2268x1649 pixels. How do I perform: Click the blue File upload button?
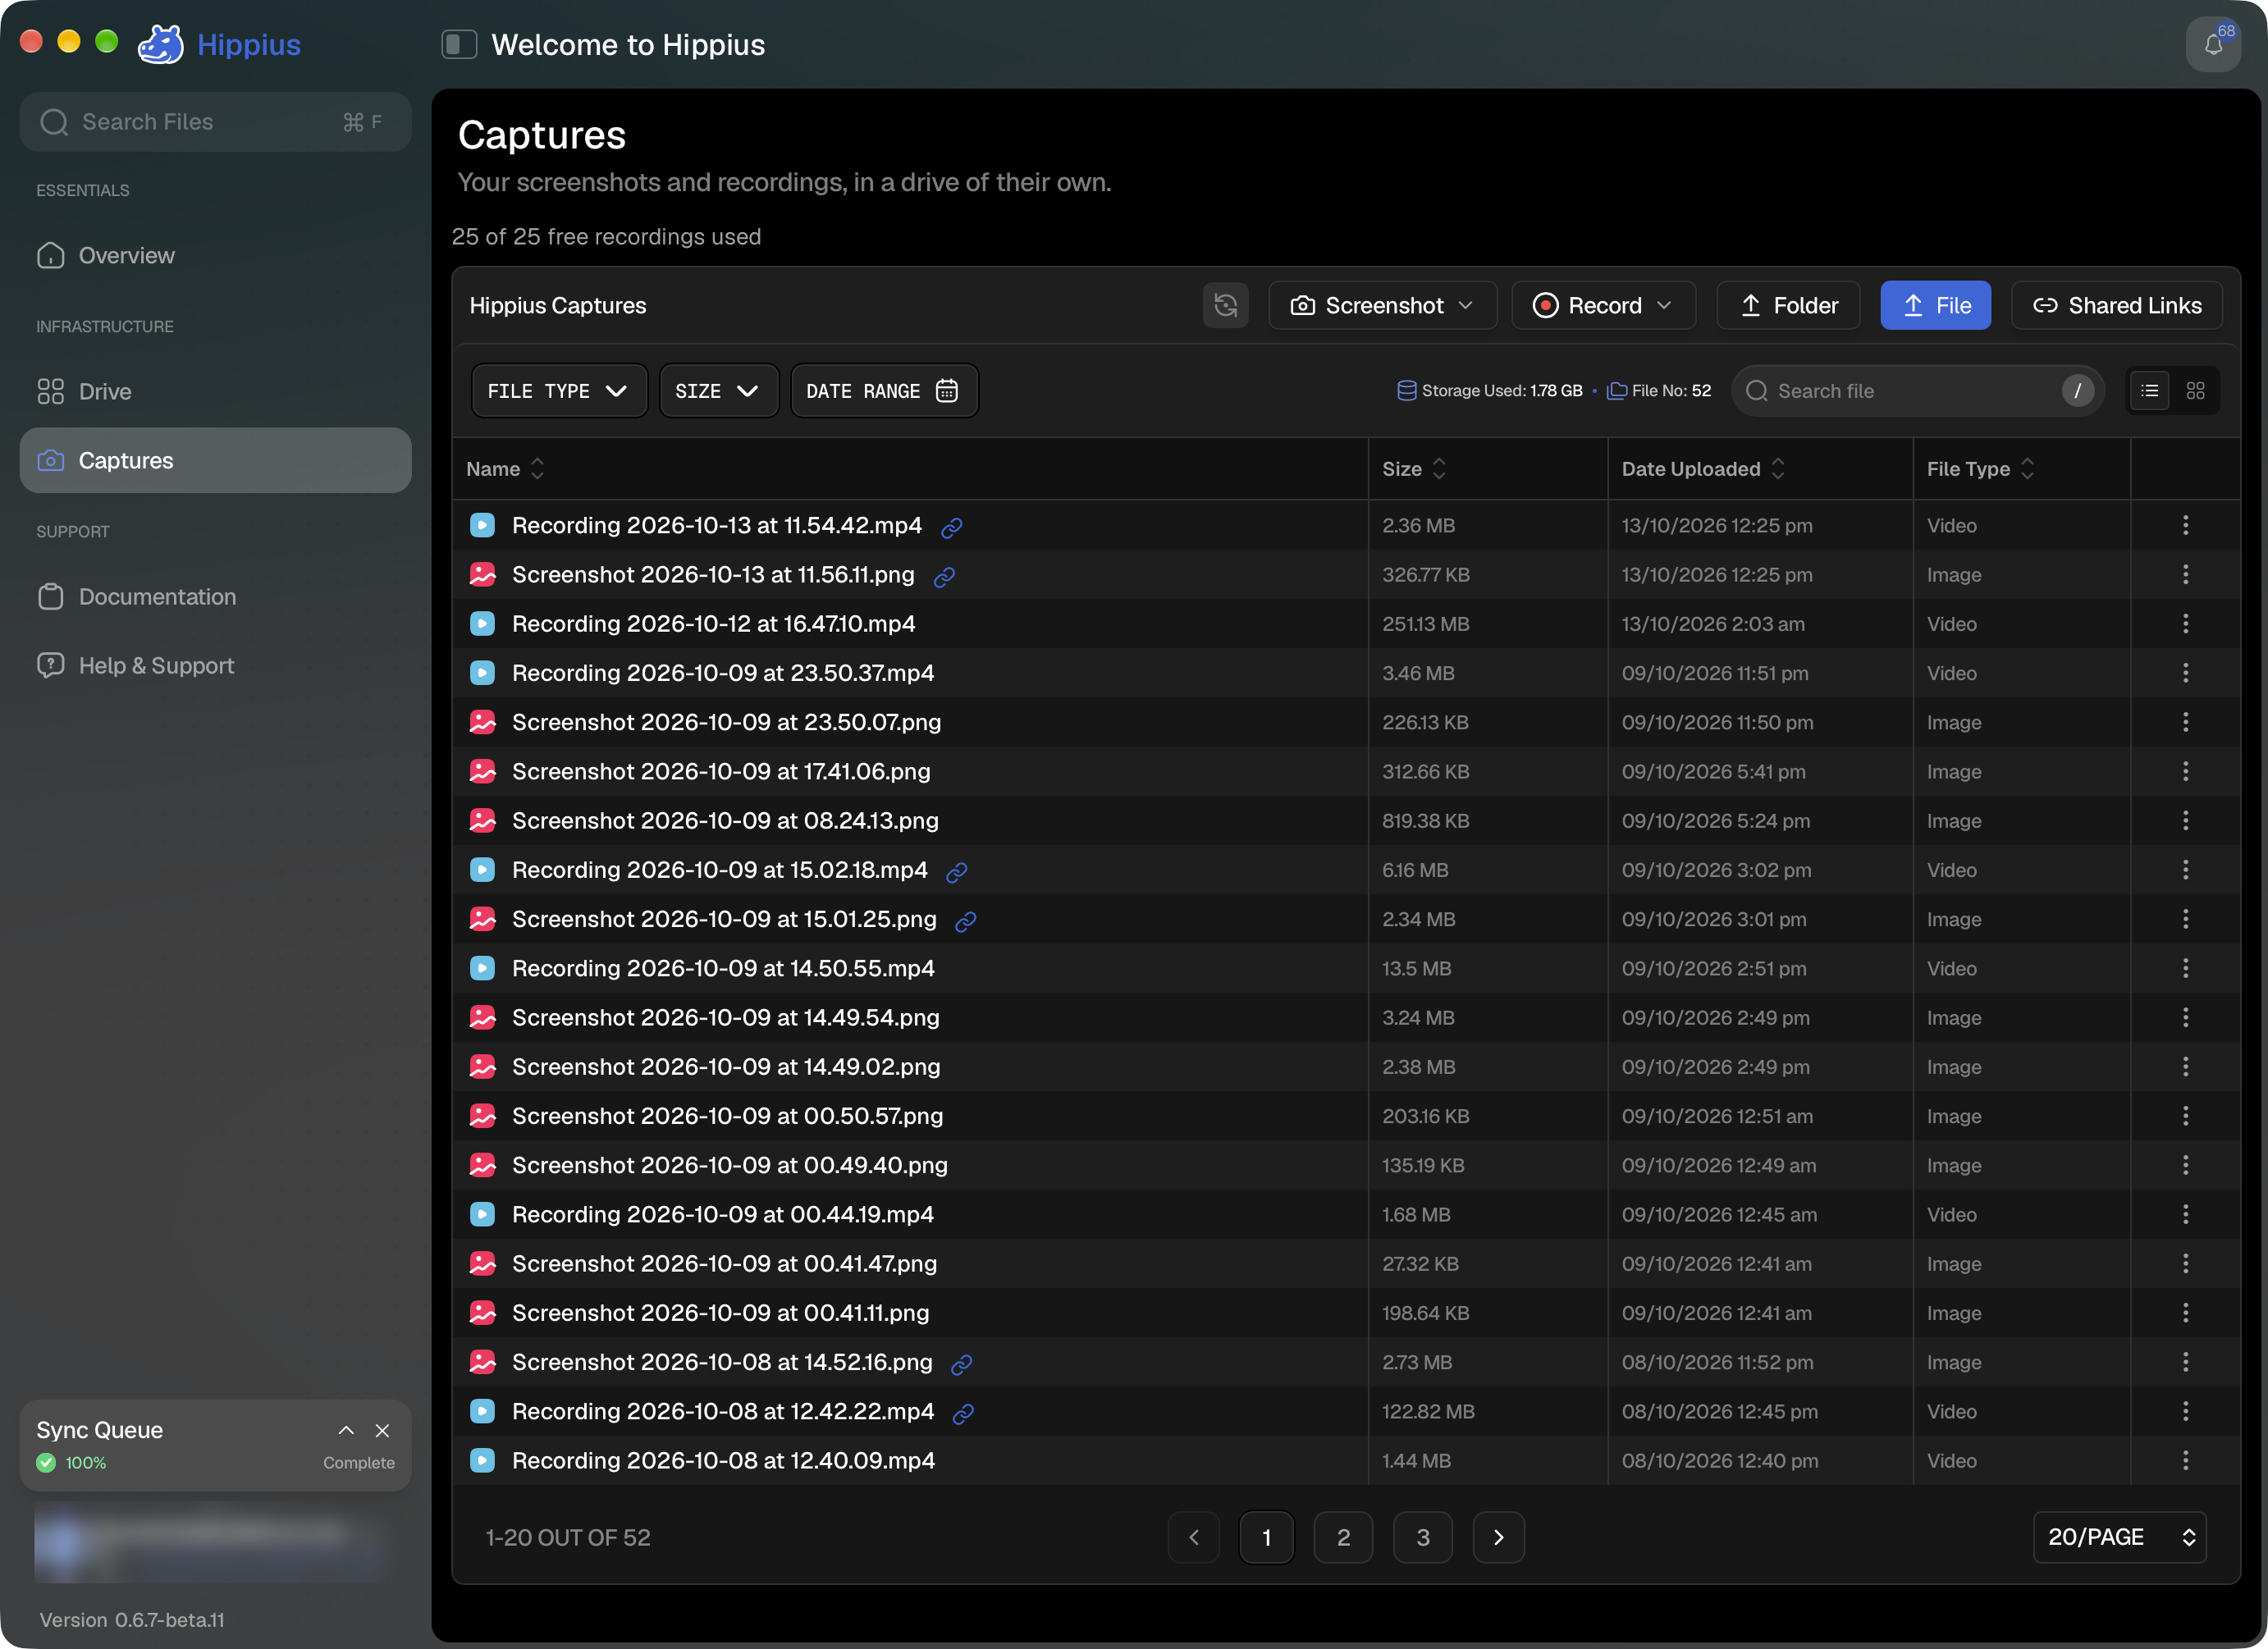pyautogui.click(x=1935, y=305)
